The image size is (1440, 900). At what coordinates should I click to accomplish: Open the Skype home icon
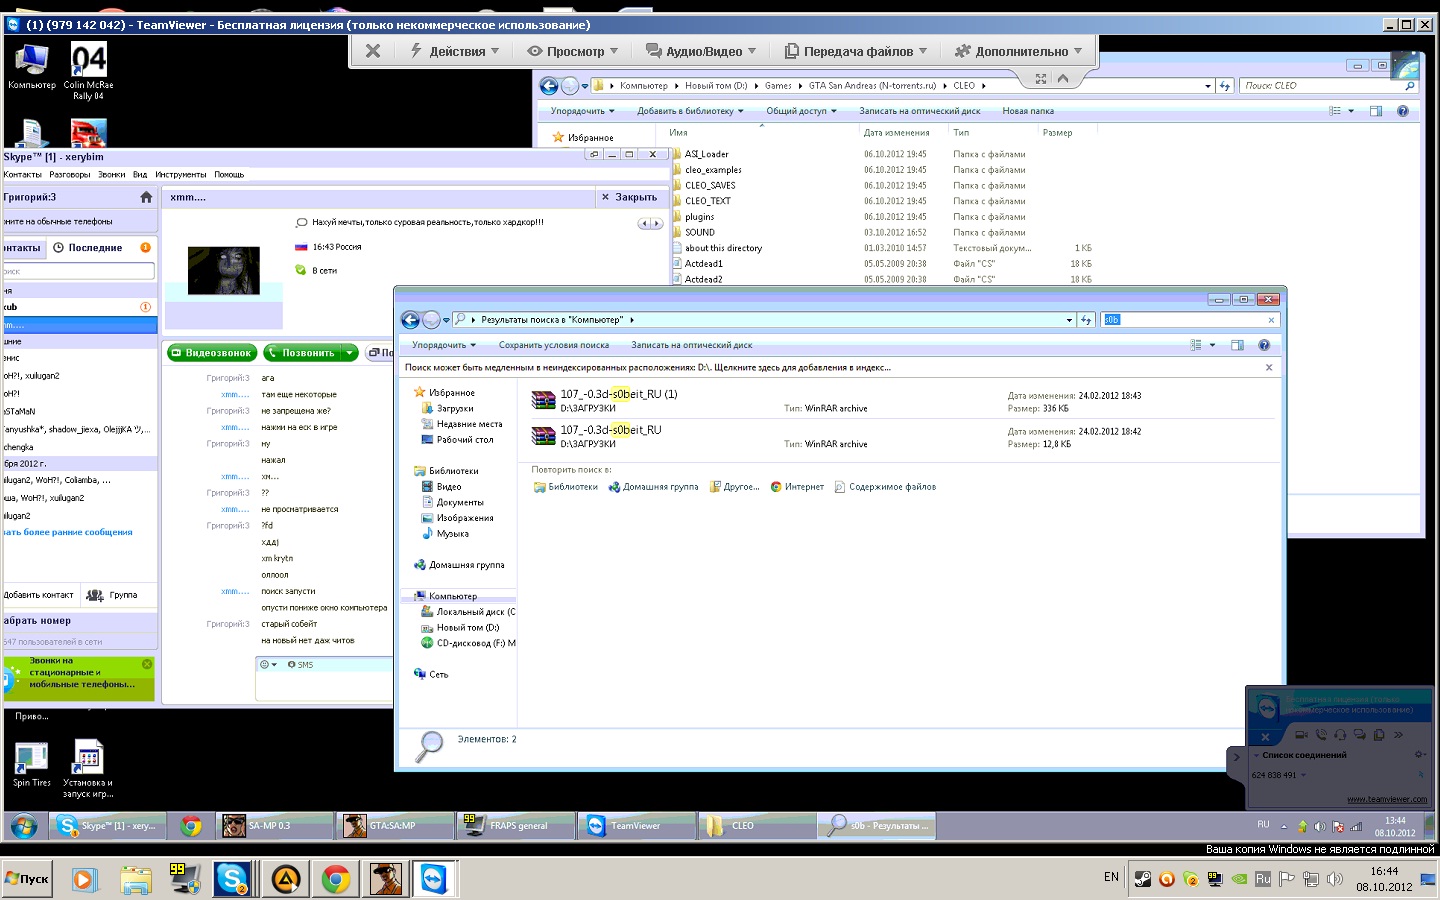pyautogui.click(x=146, y=197)
